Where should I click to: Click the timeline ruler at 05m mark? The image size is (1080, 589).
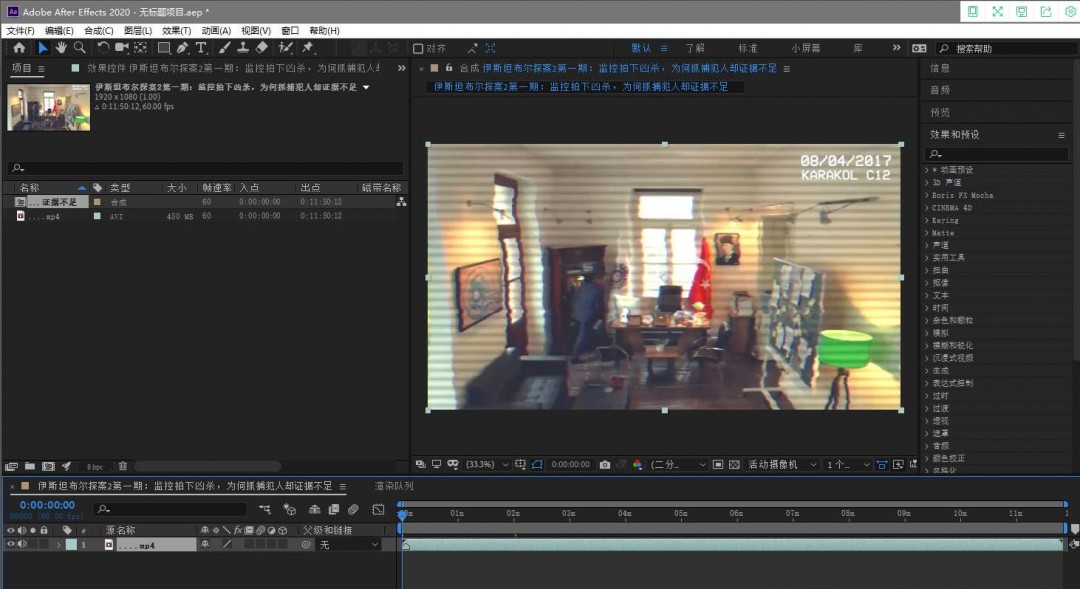point(681,513)
